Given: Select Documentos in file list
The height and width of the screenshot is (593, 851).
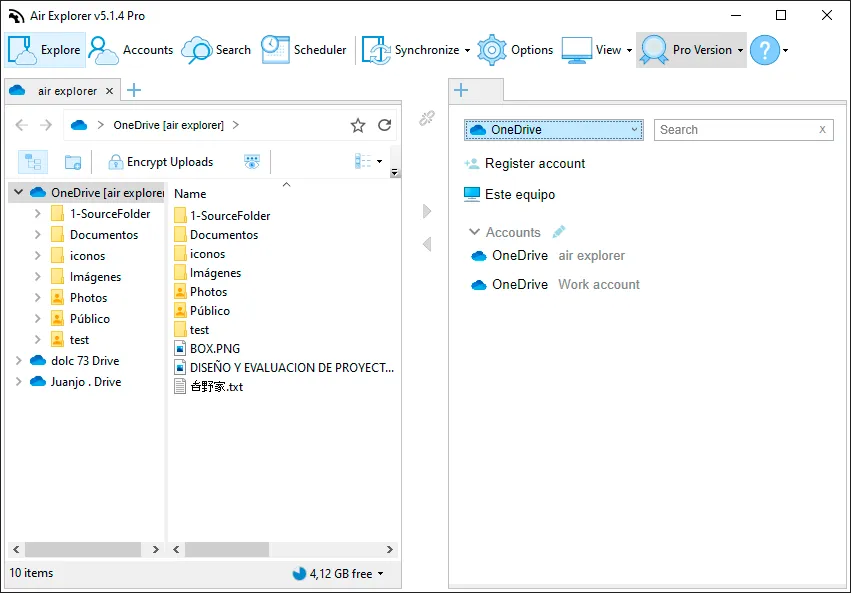Looking at the screenshot, I should coord(216,234).
